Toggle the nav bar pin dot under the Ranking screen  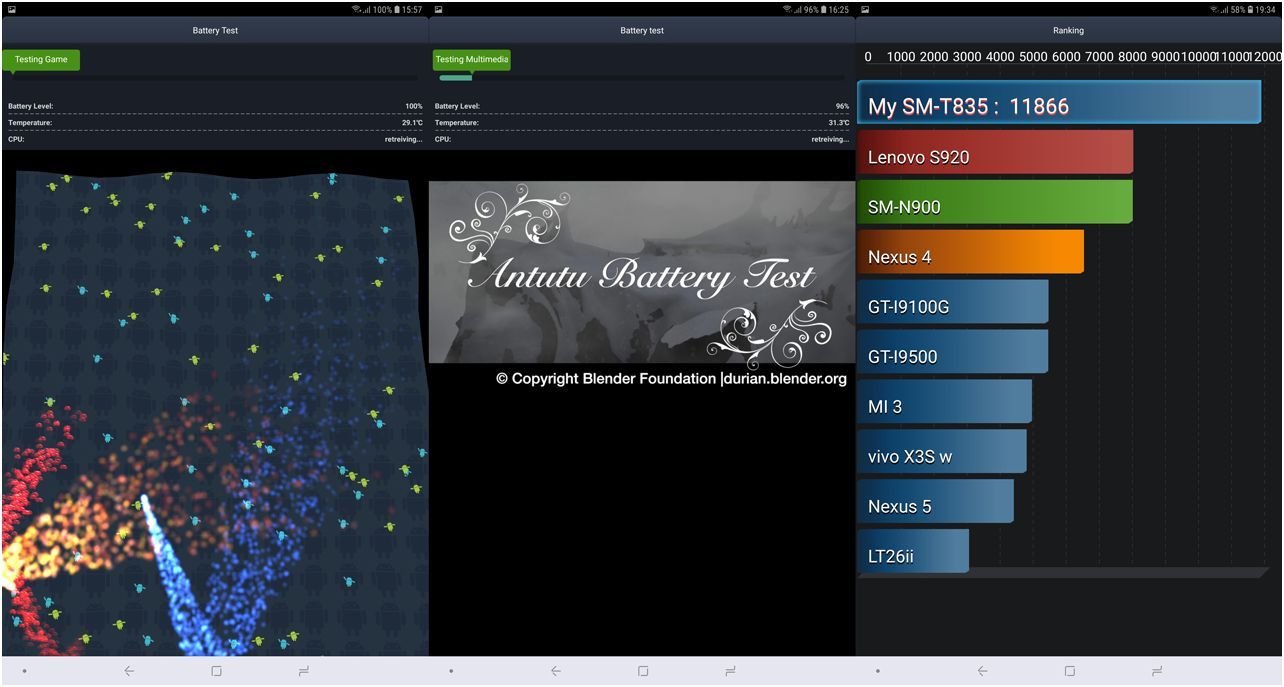point(878,671)
